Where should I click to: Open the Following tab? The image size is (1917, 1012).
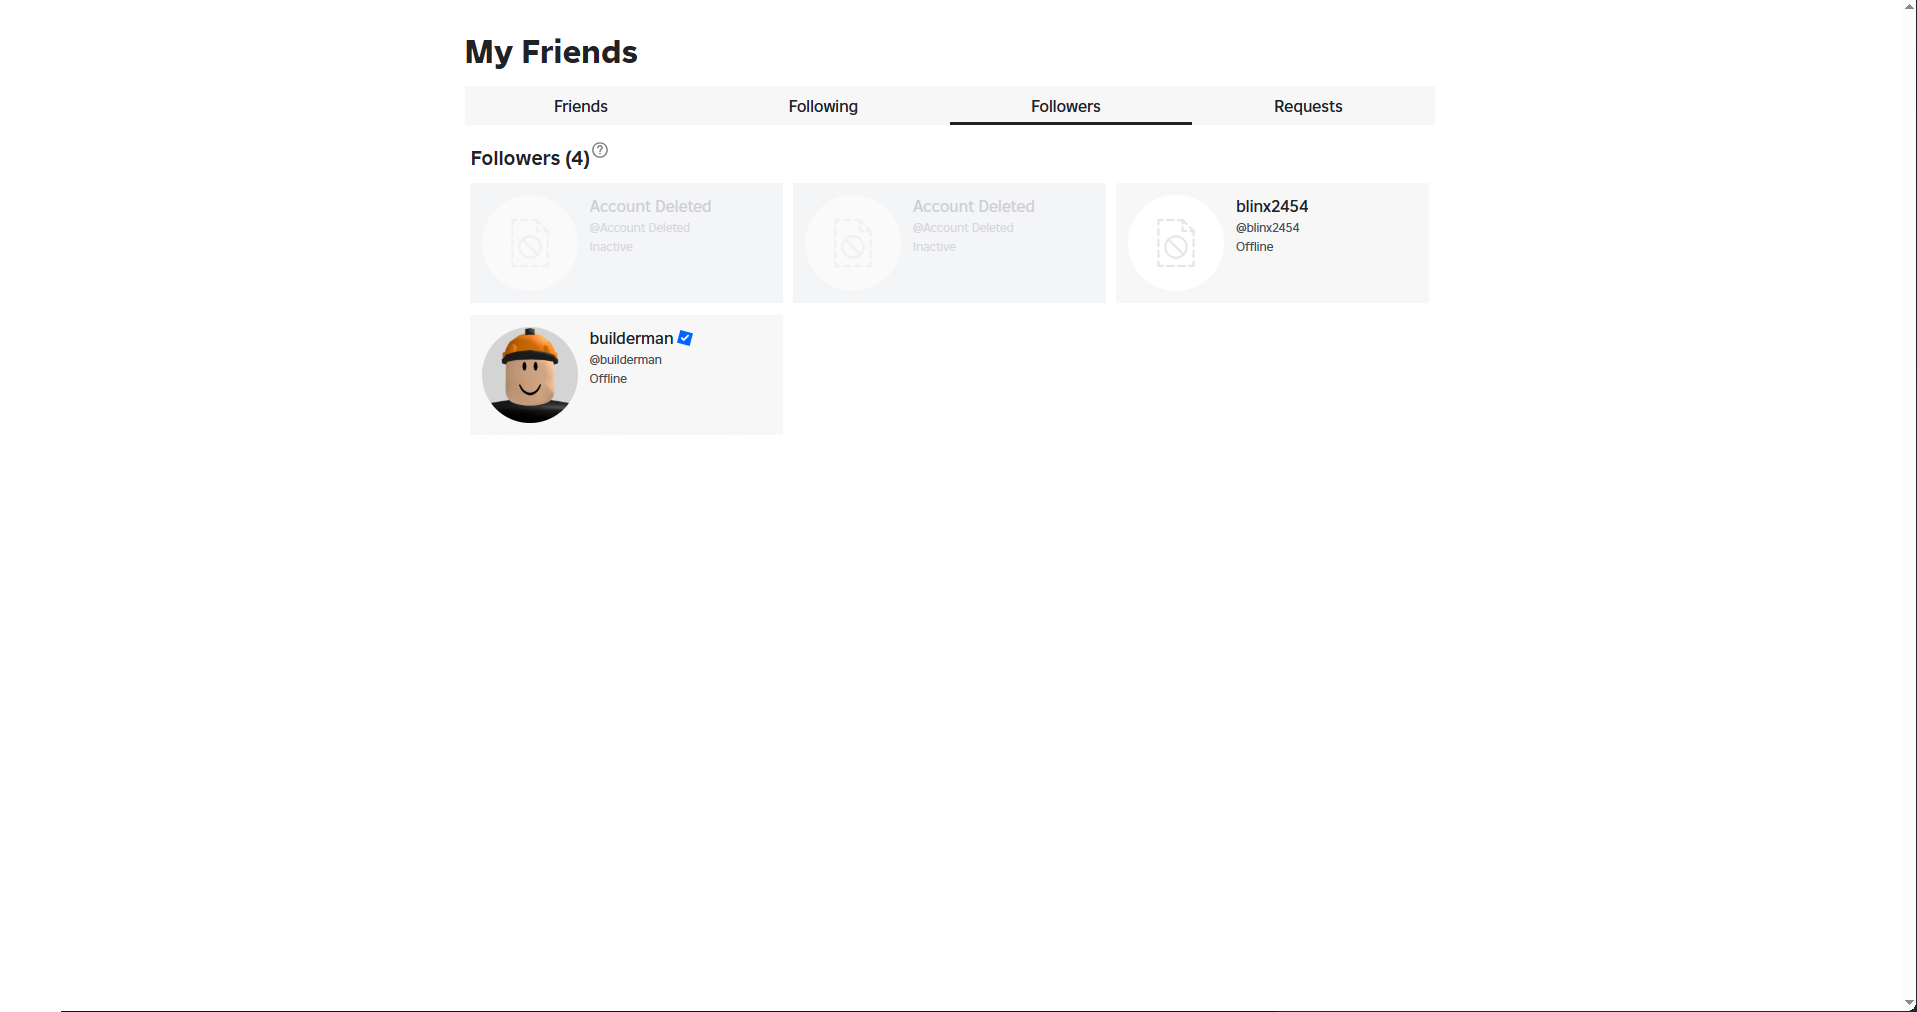(x=823, y=106)
